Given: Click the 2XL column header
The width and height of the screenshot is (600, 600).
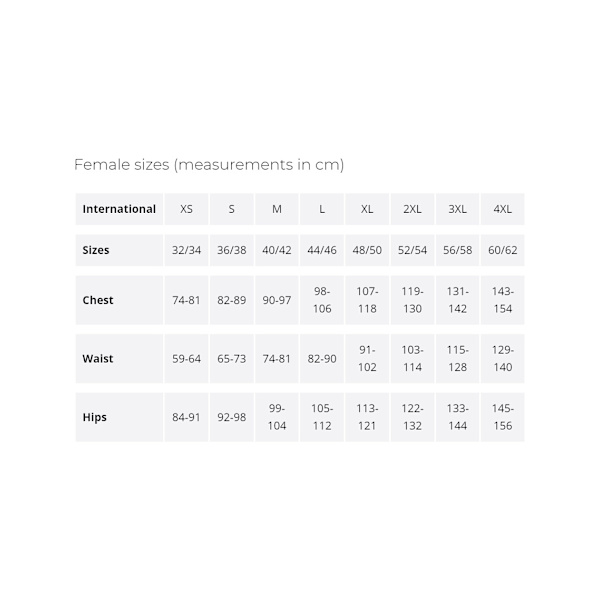Looking at the screenshot, I should click(x=412, y=209).
